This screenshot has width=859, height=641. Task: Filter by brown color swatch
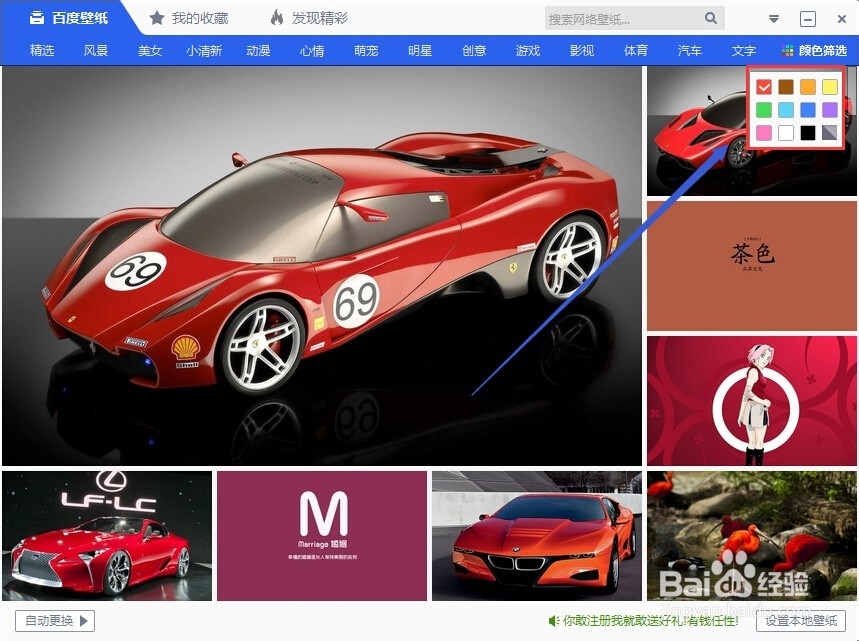point(786,87)
